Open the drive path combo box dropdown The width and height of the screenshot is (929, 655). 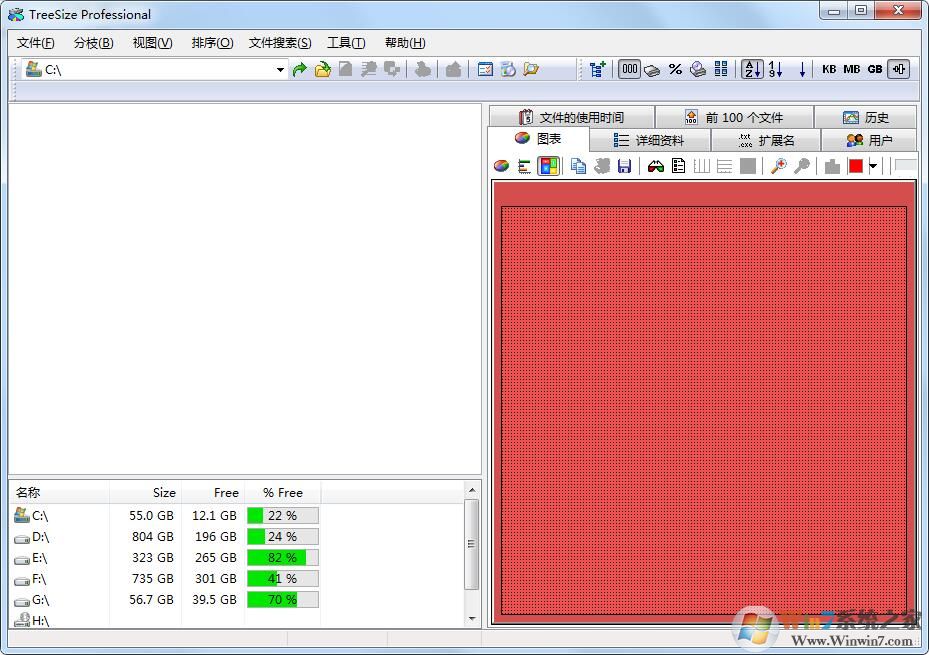point(281,69)
